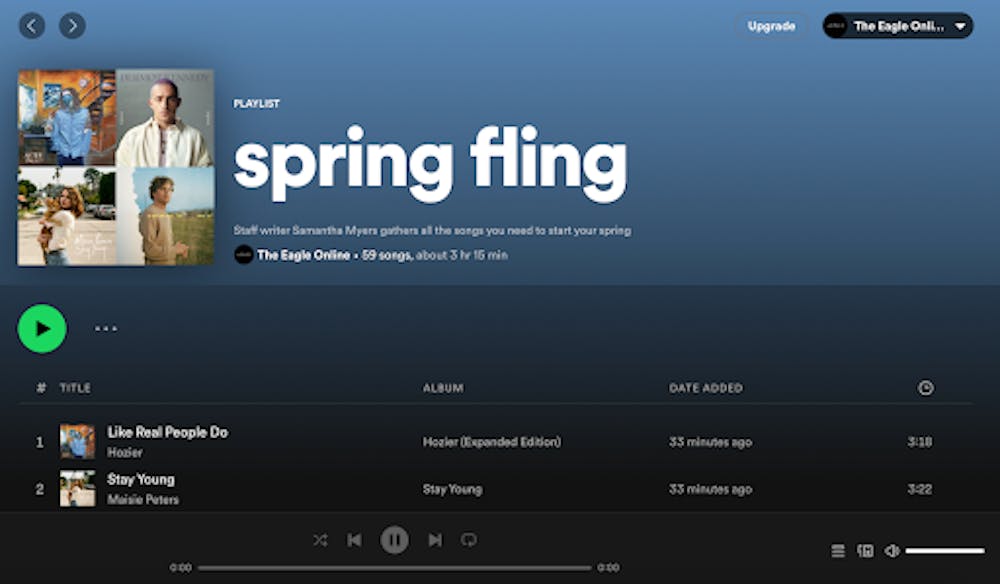Adjust the volume slider
This screenshot has width=1000, height=584.
pos(945,551)
